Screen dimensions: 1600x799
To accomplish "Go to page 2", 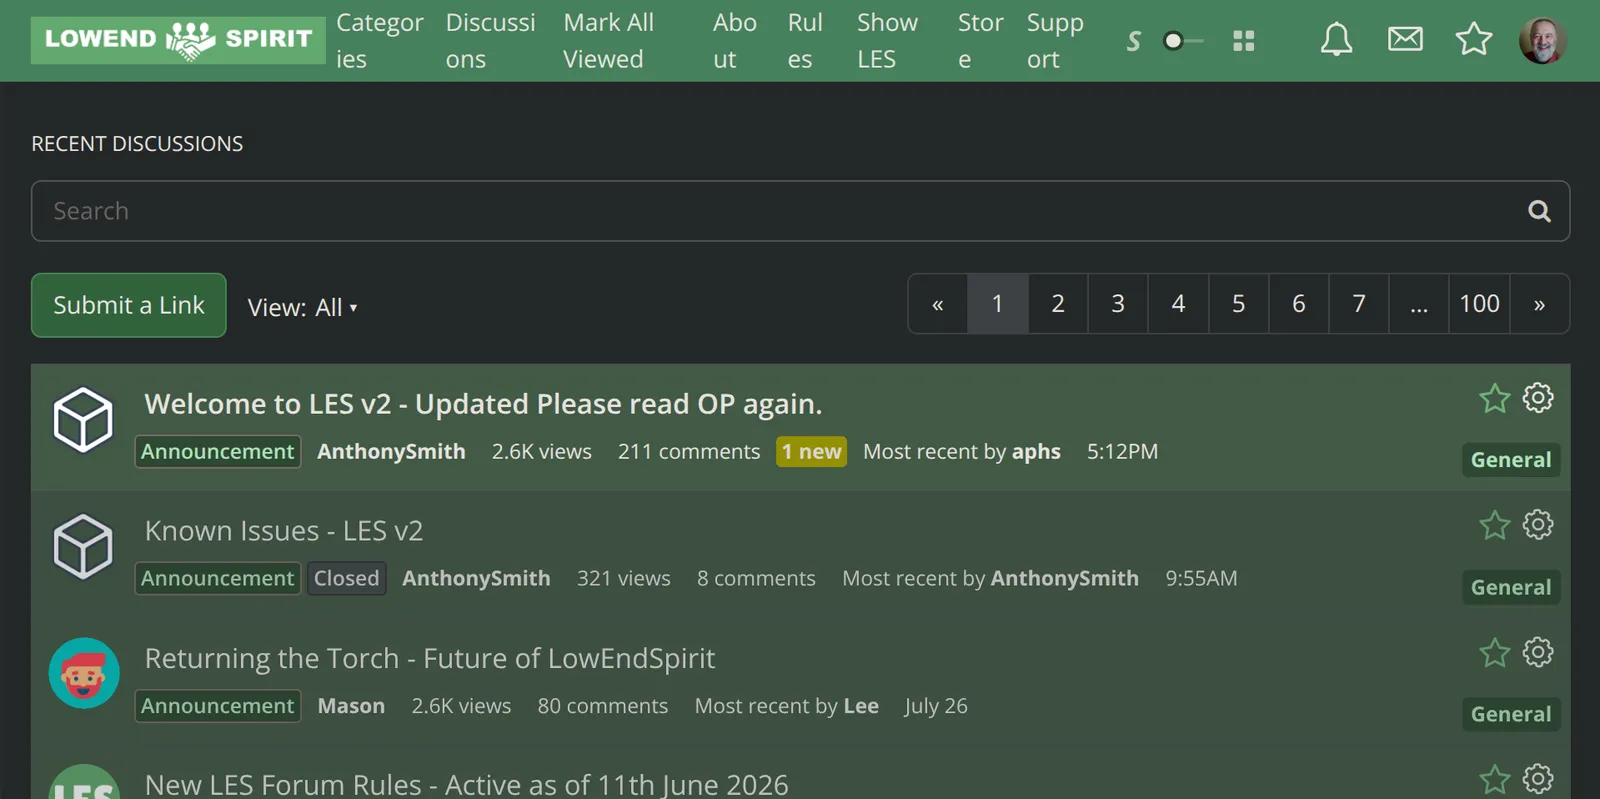I will pyautogui.click(x=1058, y=304).
